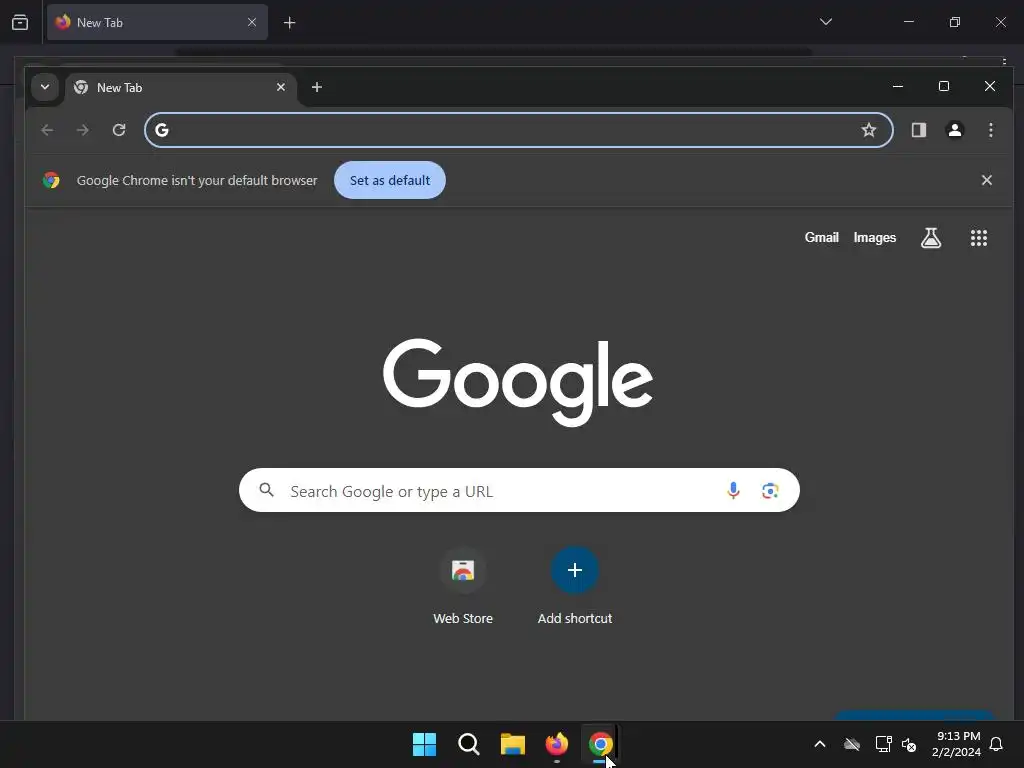Click Chrome icon in taskbar
1024x768 pixels.
tap(600, 744)
